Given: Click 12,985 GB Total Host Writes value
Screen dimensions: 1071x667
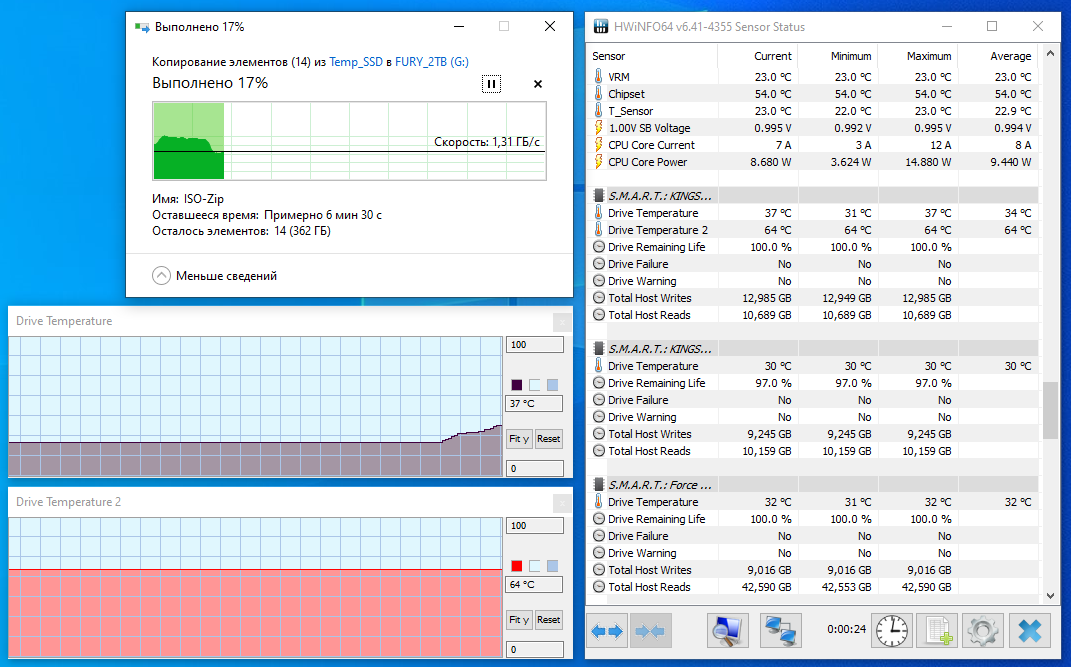Looking at the screenshot, I should [x=766, y=298].
